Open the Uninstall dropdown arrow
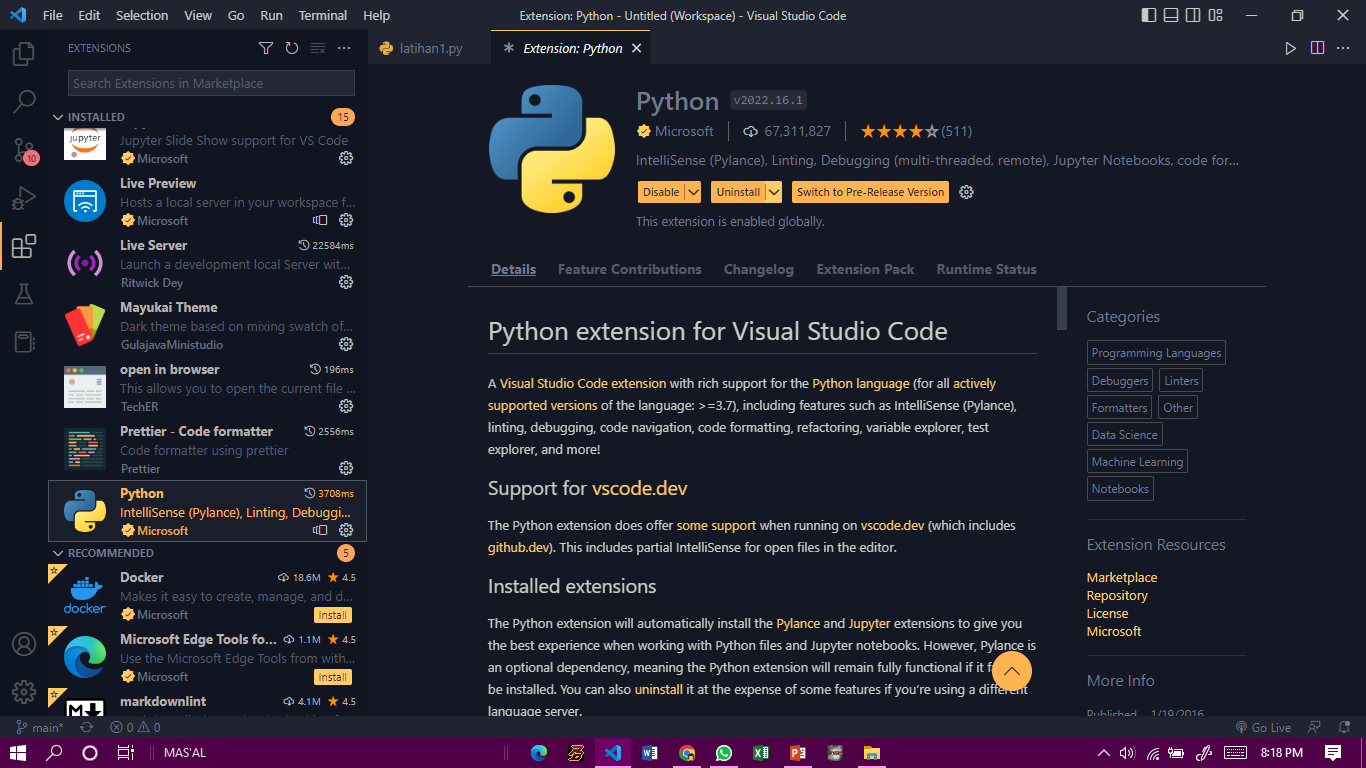 771,191
